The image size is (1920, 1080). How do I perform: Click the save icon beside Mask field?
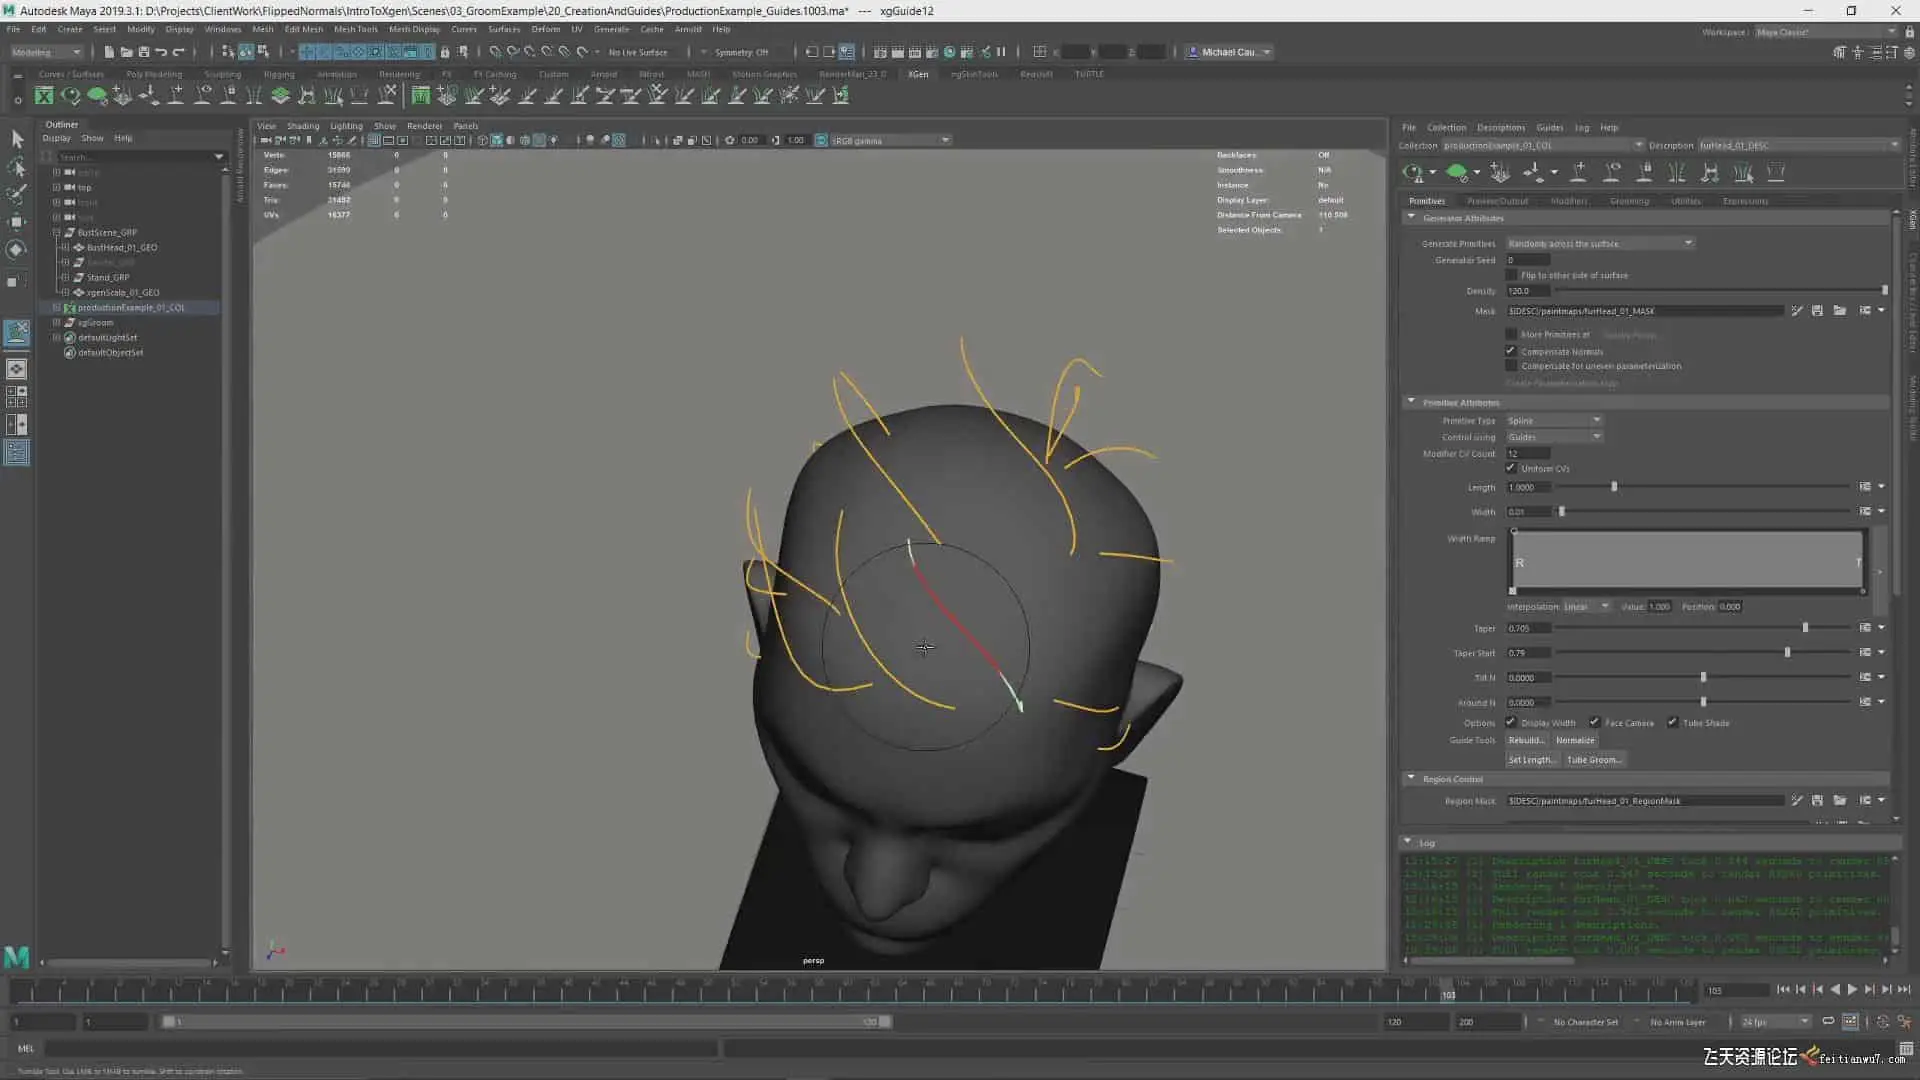pyautogui.click(x=1817, y=311)
